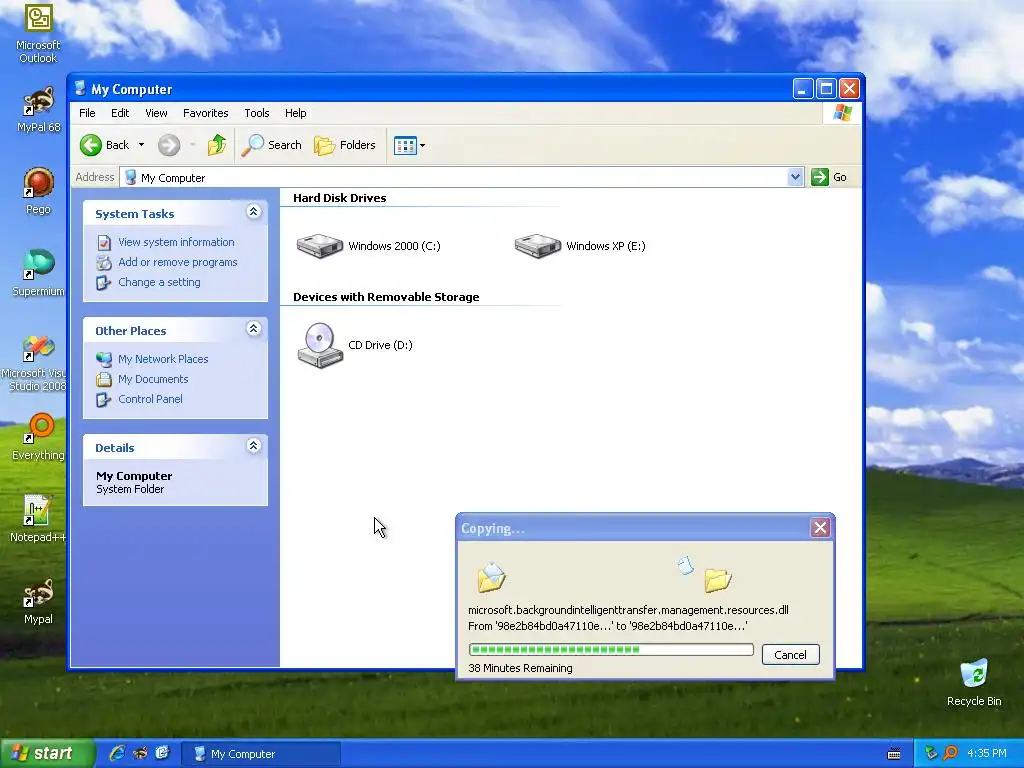Collapse the Other Places panel

click(x=253, y=328)
